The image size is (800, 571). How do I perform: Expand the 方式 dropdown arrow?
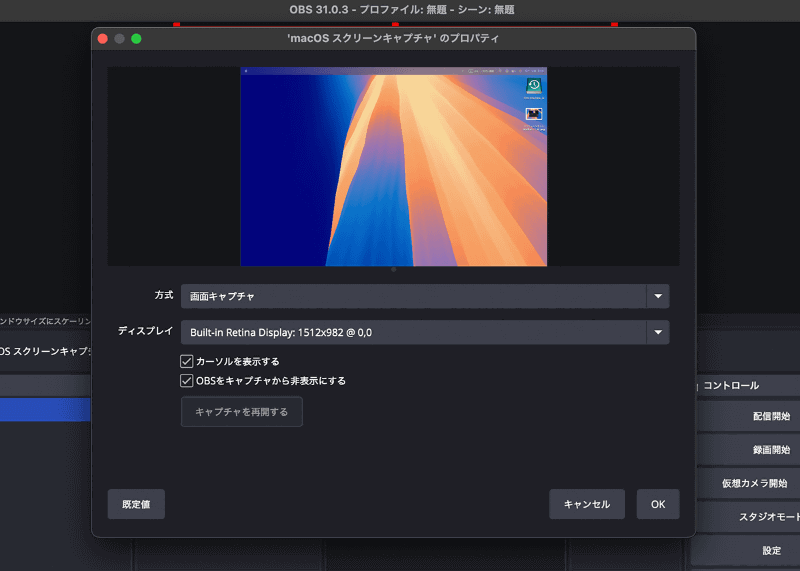658,296
